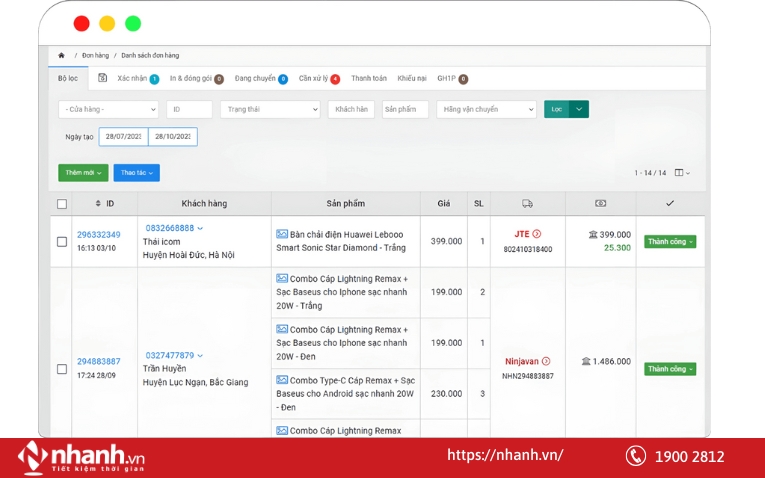Open the Hãng vận chuyển carrier dropdown

tap(486, 109)
